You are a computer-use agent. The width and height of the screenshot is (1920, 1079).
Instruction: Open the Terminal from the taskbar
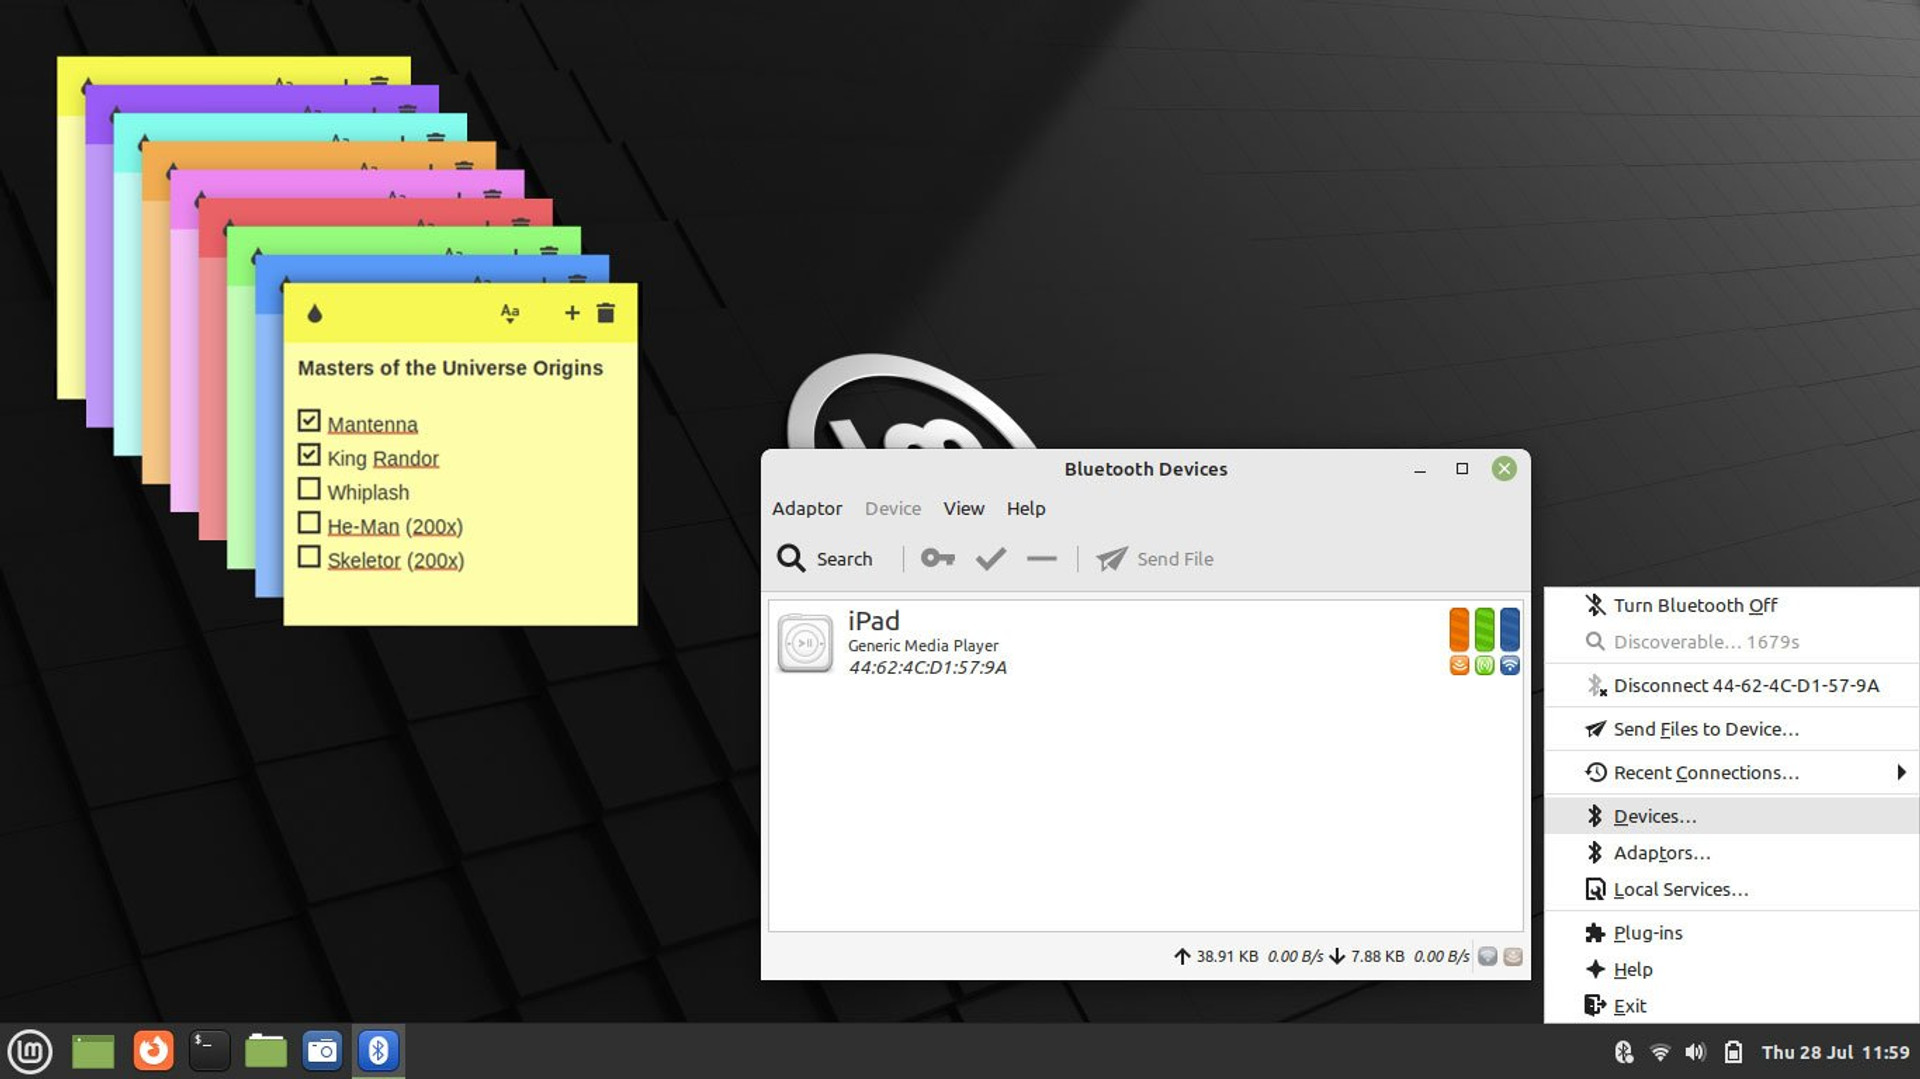[x=209, y=1051]
